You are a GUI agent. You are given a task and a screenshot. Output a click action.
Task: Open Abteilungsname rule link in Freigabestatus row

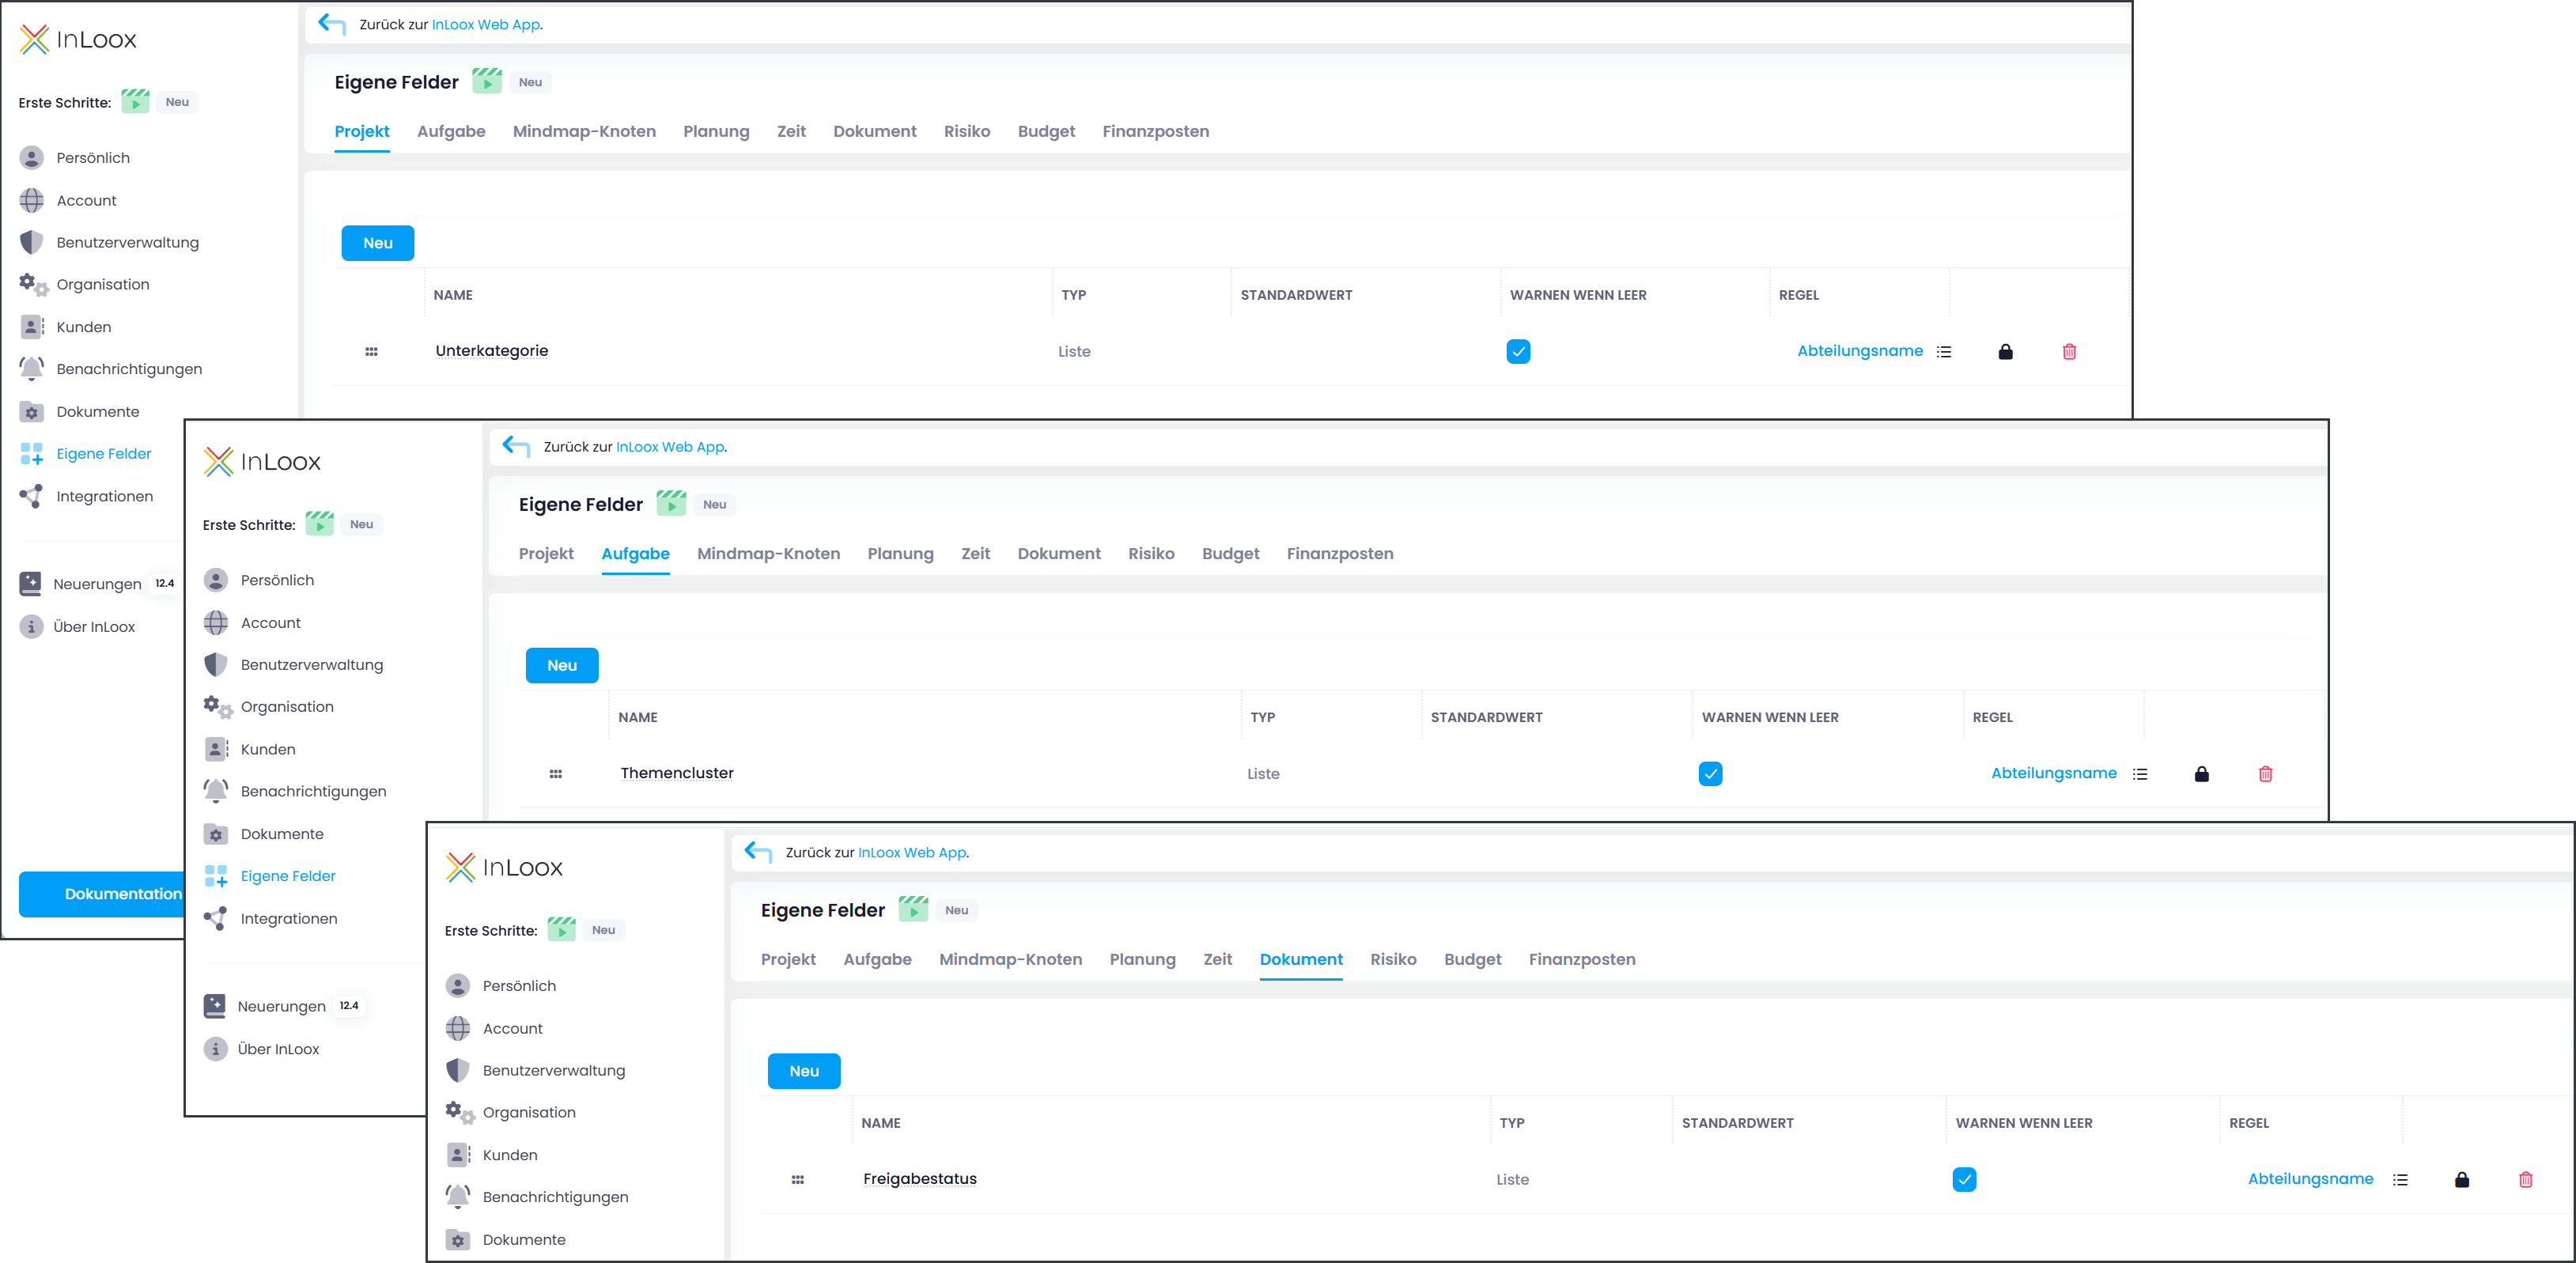(2310, 1178)
